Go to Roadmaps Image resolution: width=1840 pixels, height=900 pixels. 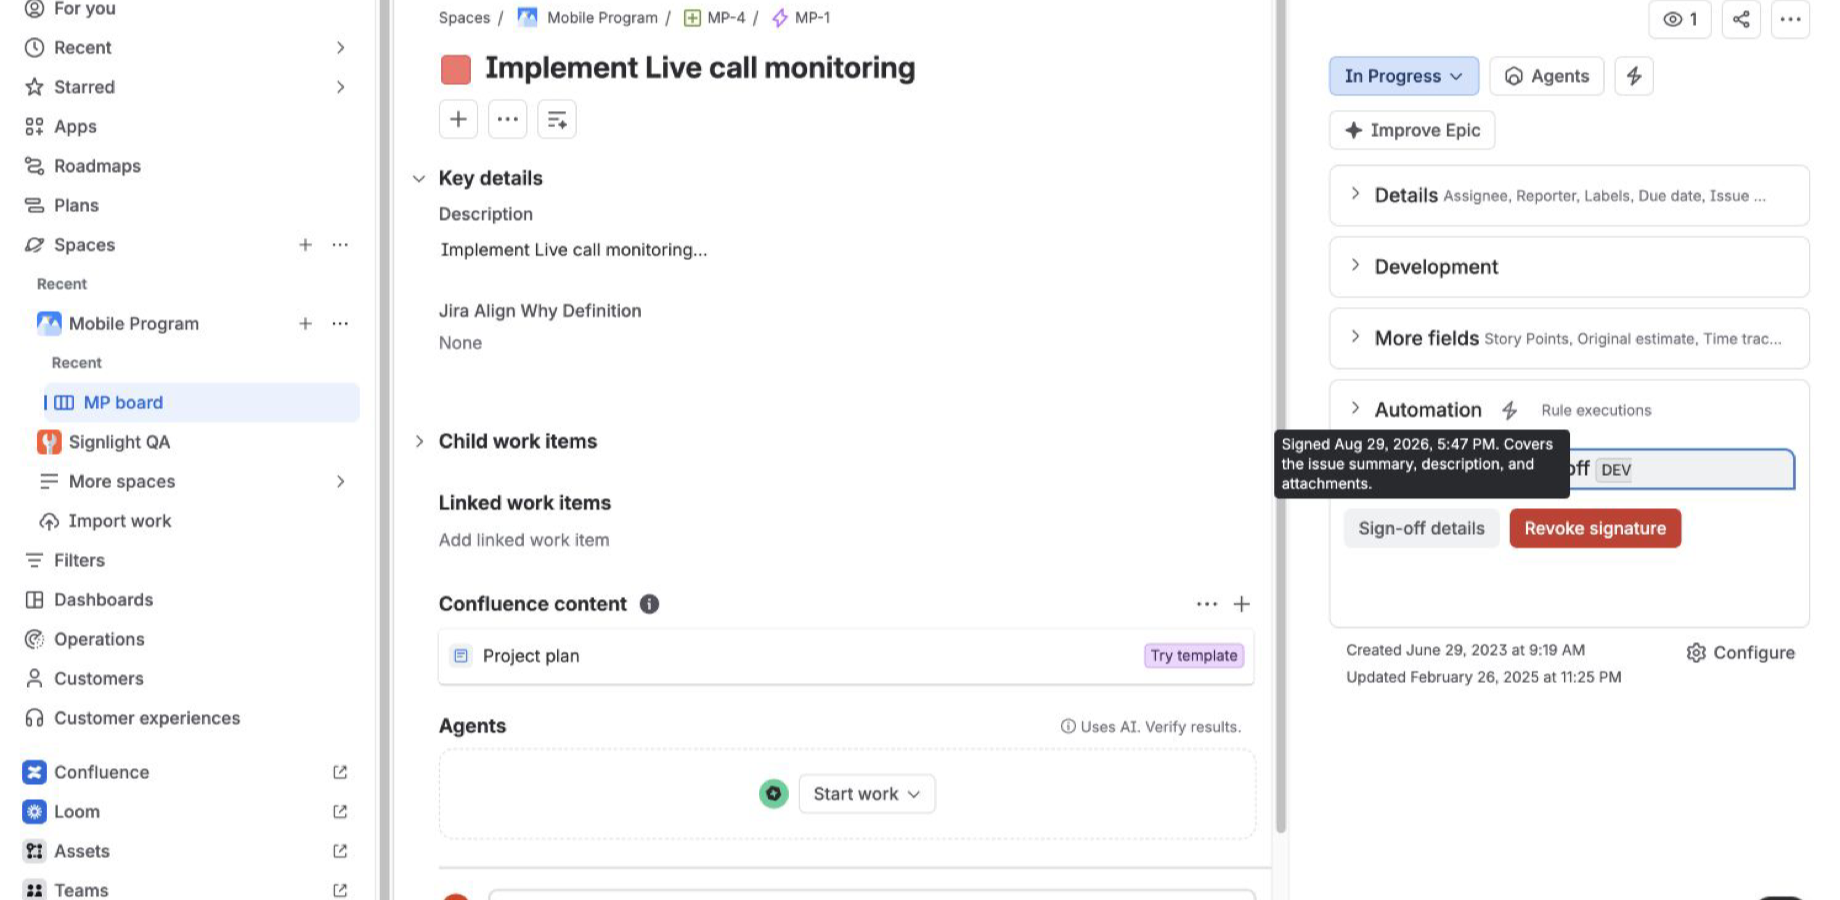click(x=97, y=166)
